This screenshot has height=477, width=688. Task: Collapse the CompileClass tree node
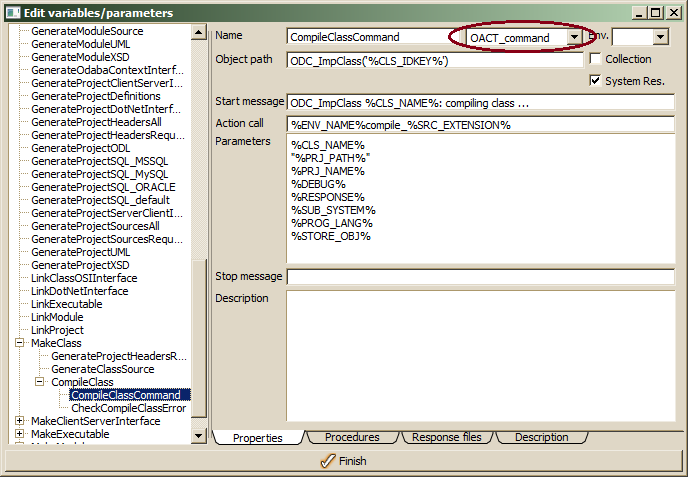pos(40,382)
